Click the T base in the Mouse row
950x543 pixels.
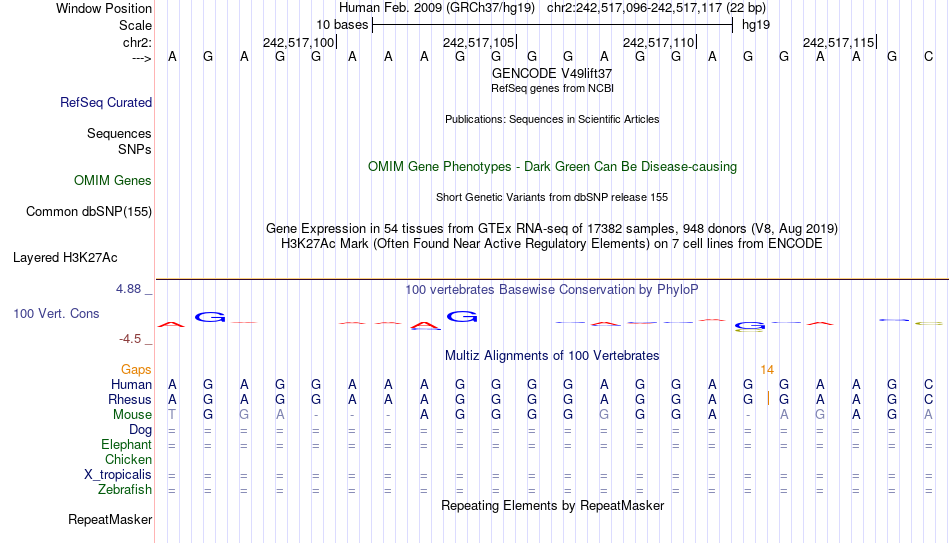click(x=172, y=415)
